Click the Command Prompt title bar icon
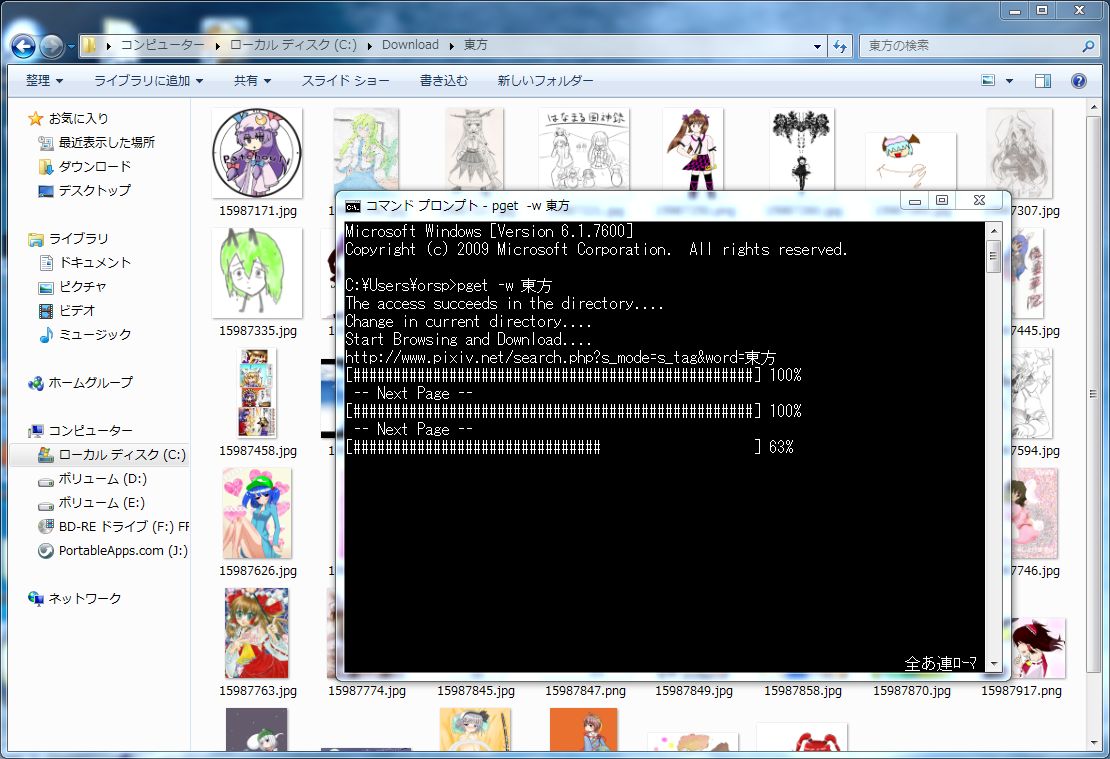Viewport: 1110px width, 759px height. pyautogui.click(x=353, y=206)
